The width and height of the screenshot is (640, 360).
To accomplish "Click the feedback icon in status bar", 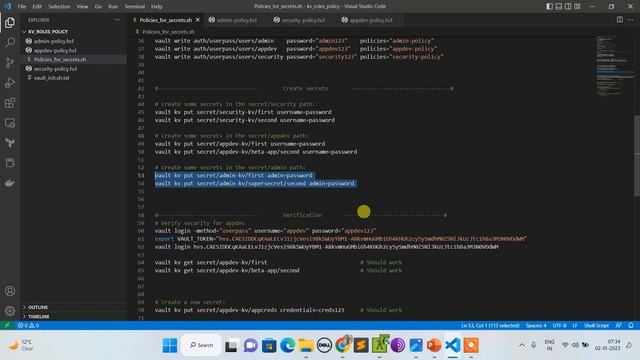I will coord(619,325).
